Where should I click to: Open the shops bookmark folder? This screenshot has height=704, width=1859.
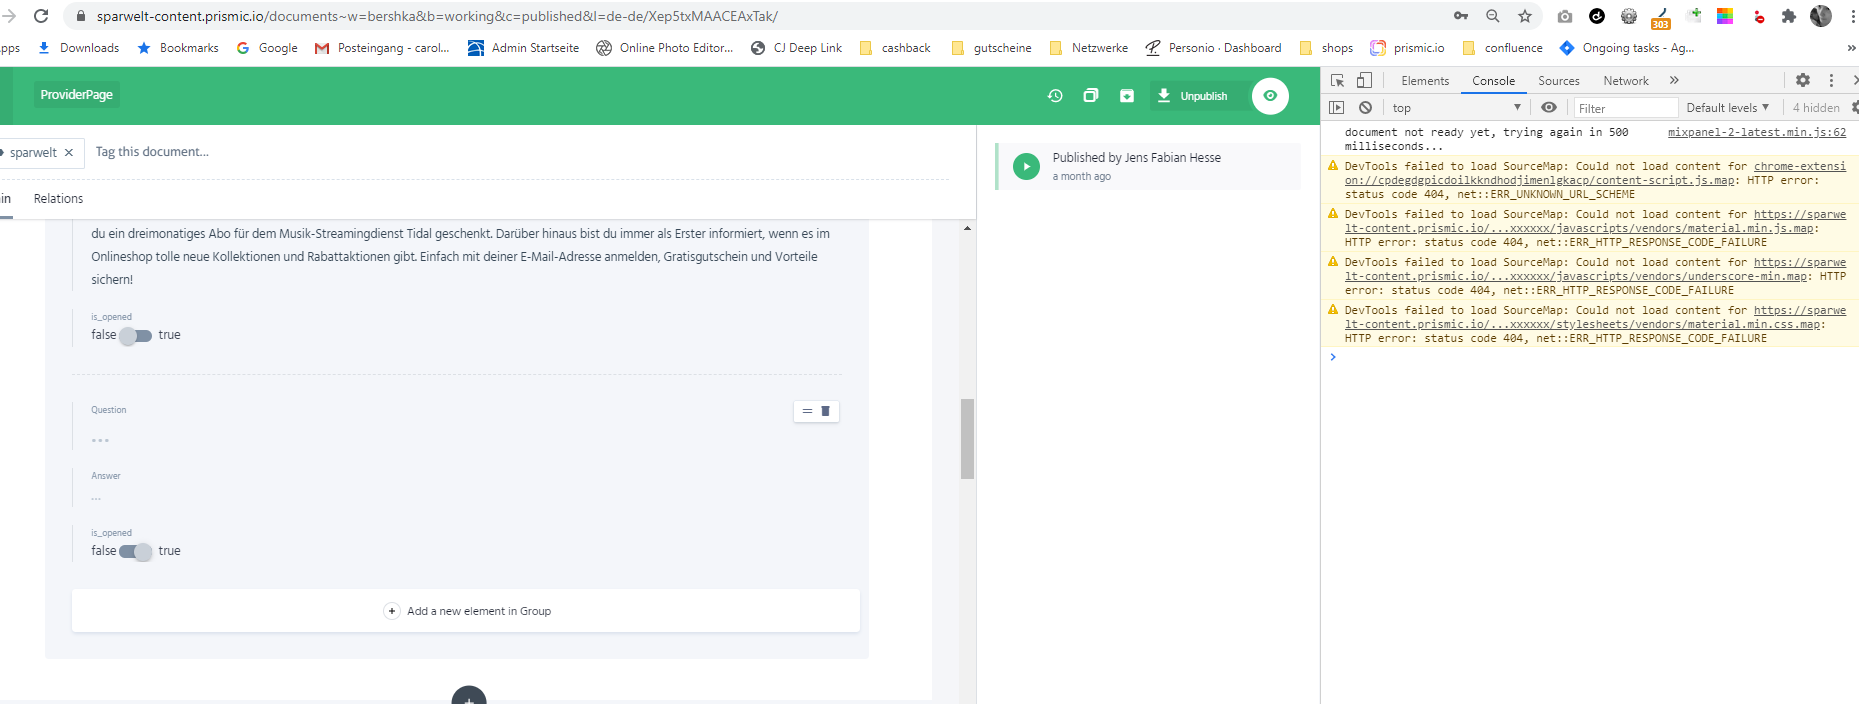(1326, 48)
